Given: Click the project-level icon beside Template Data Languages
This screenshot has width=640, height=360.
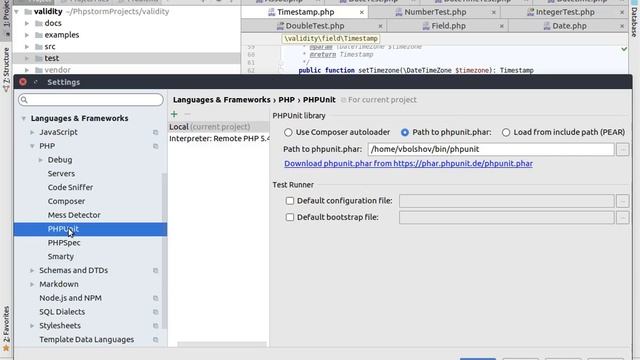Looking at the screenshot, I should pos(156,340).
